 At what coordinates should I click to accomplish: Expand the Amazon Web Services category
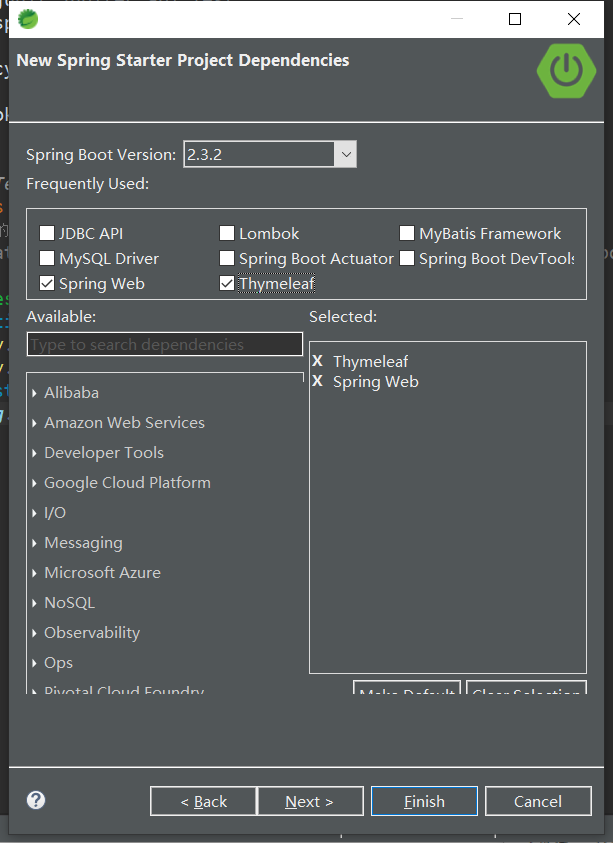pos(34,423)
